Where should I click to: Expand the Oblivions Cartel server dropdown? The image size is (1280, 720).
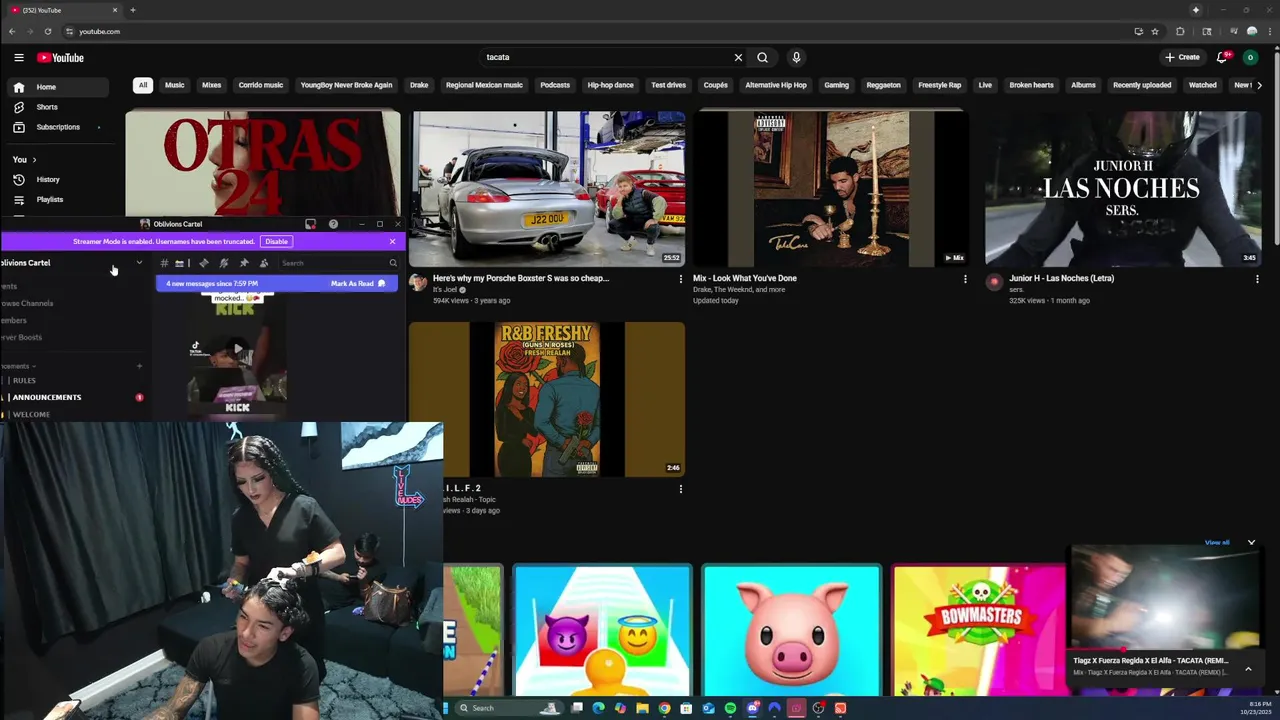tap(139, 263)
